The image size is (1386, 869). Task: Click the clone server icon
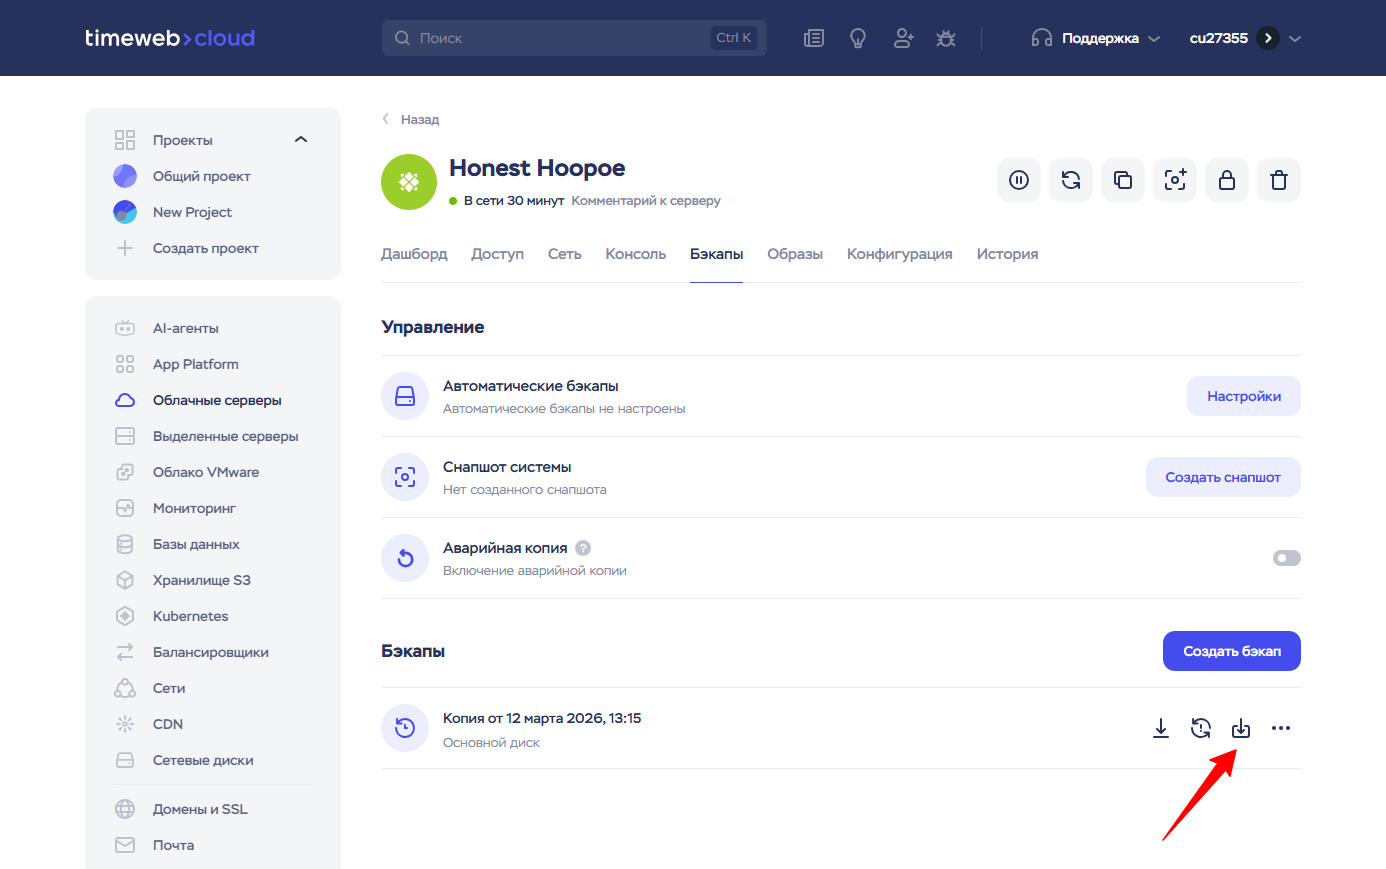(1122, 180)
